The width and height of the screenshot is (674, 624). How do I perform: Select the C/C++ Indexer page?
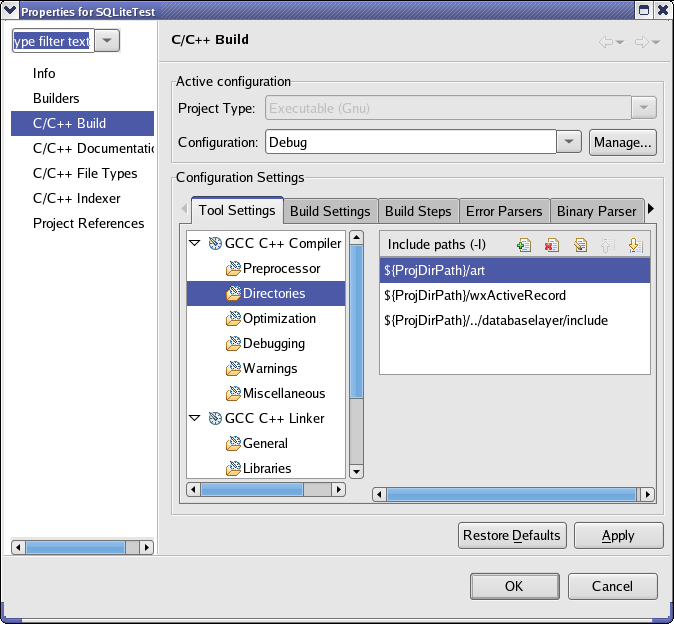pyautogui.click(x=77, y=198)
